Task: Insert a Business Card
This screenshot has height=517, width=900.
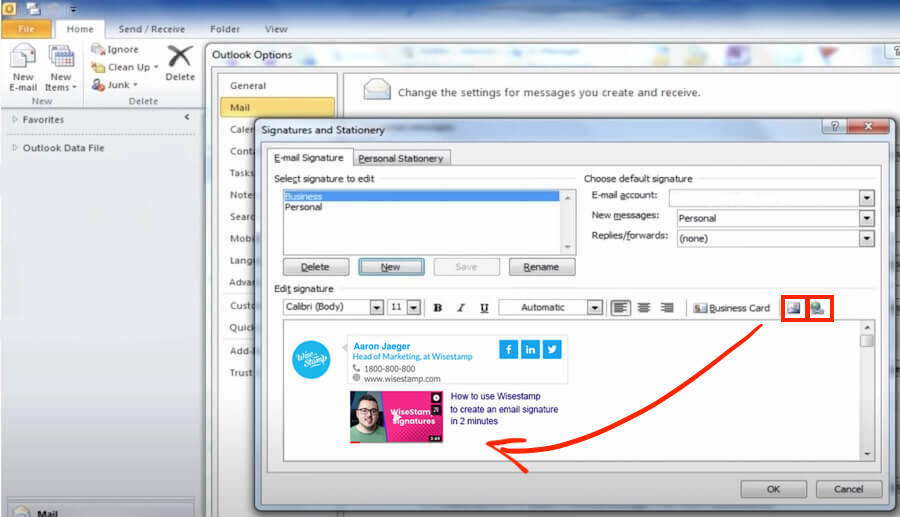Action: click(x=731, y=308)
